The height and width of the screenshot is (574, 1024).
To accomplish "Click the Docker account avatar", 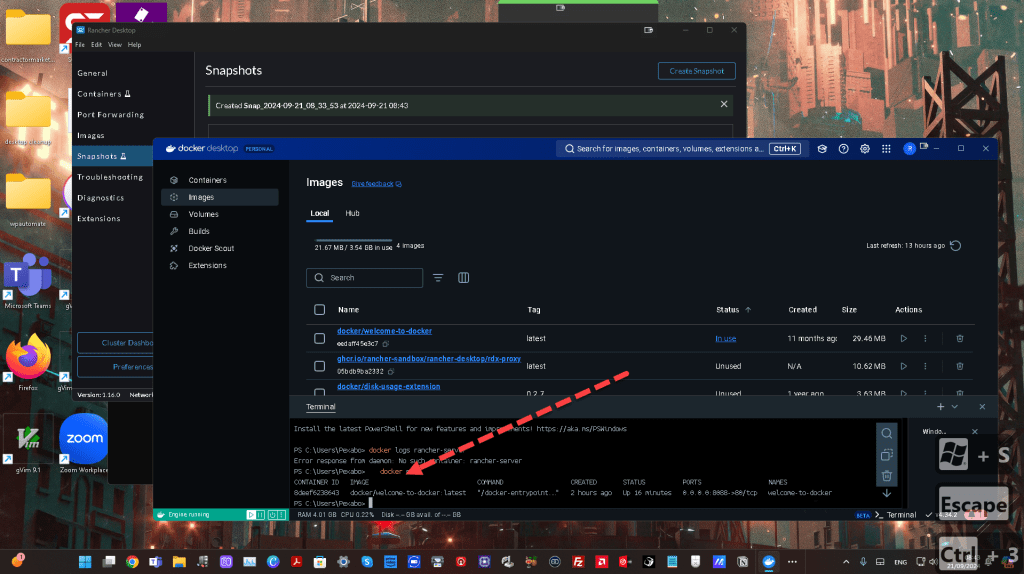I will click(909, 149).
